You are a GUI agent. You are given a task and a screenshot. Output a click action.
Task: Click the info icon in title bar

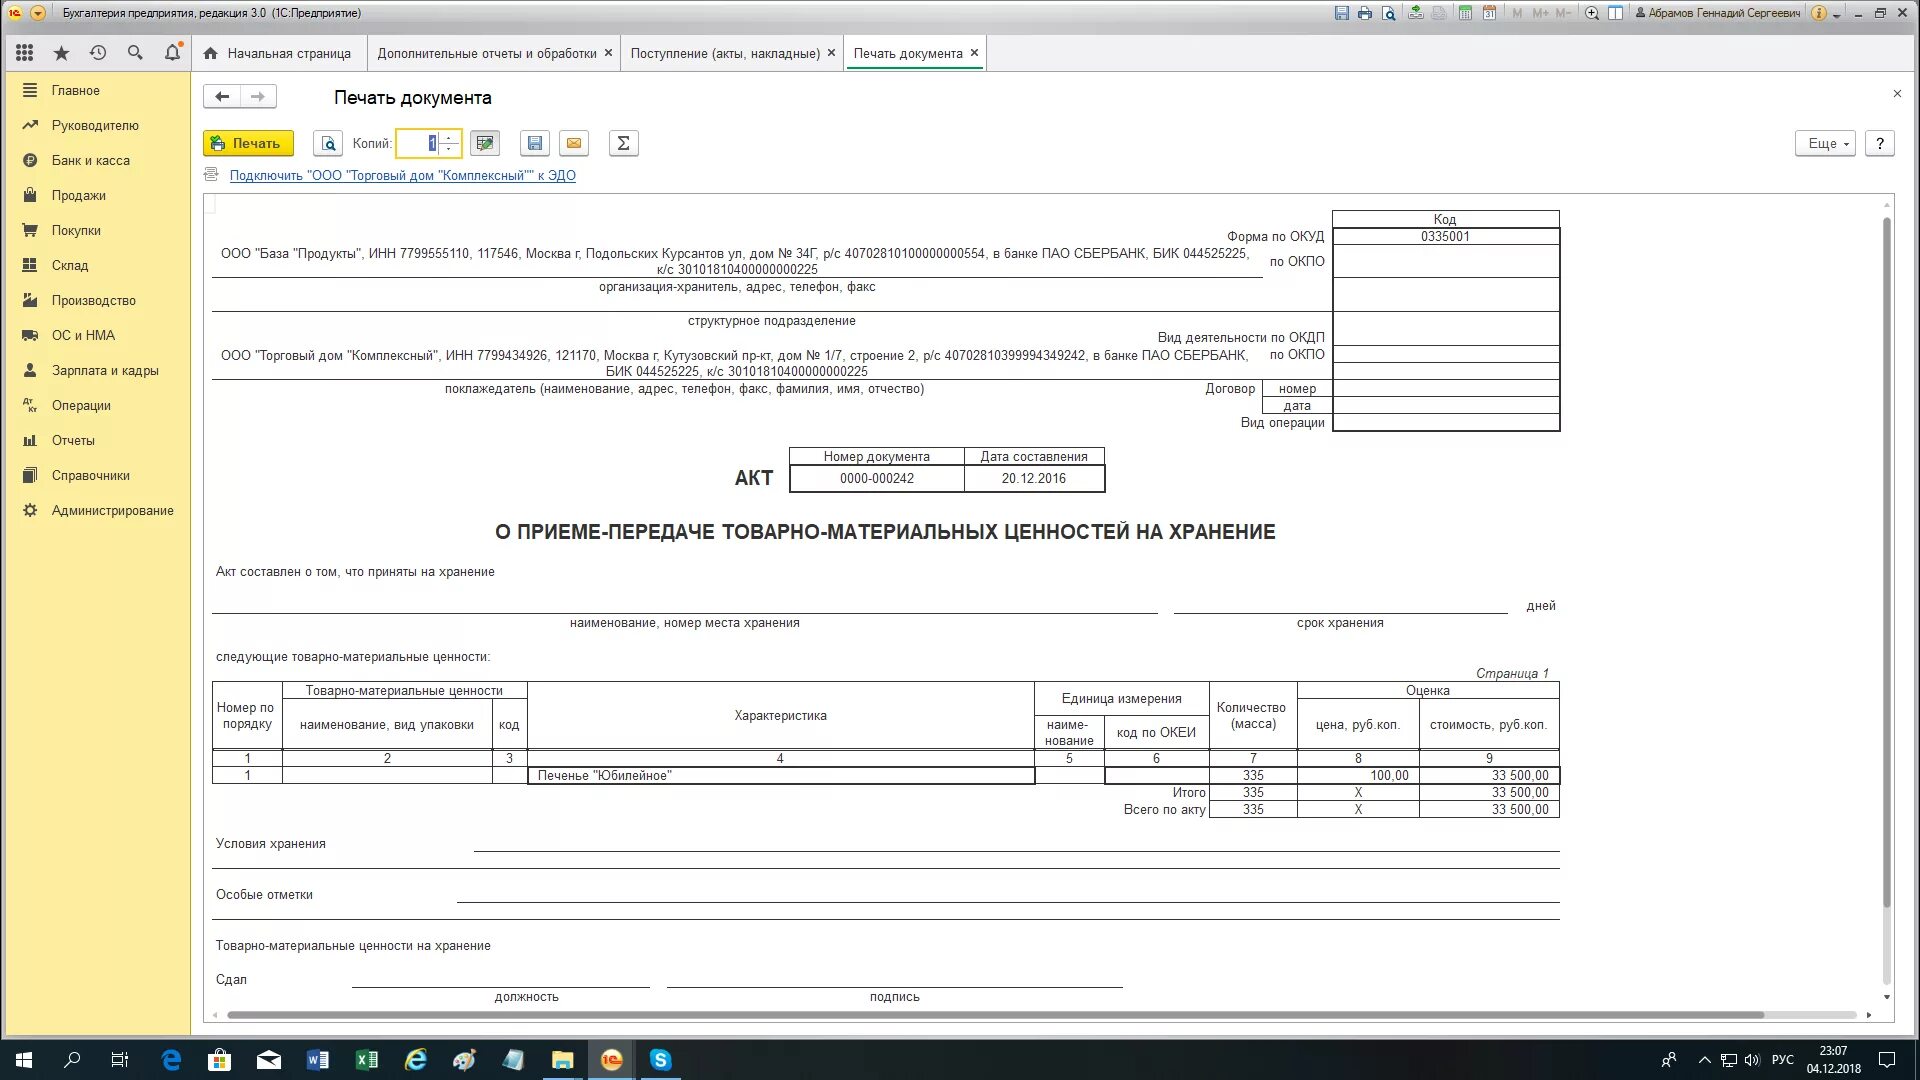(1819, 13)
